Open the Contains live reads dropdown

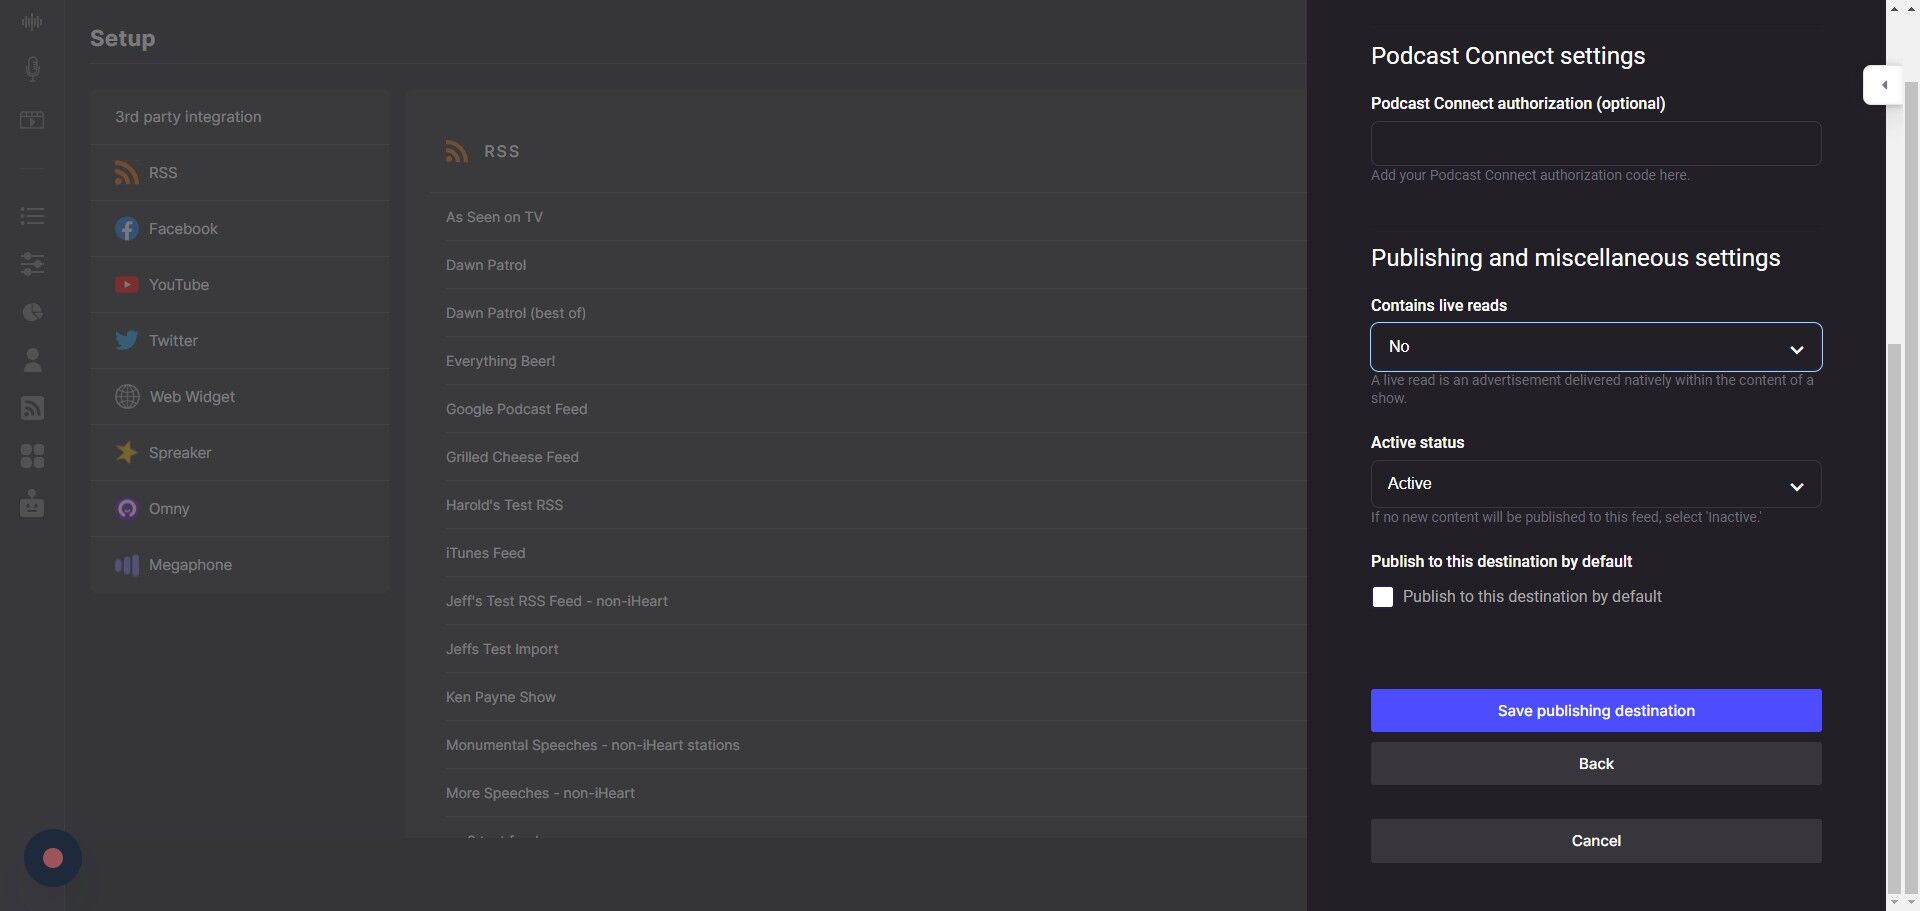1595,347
